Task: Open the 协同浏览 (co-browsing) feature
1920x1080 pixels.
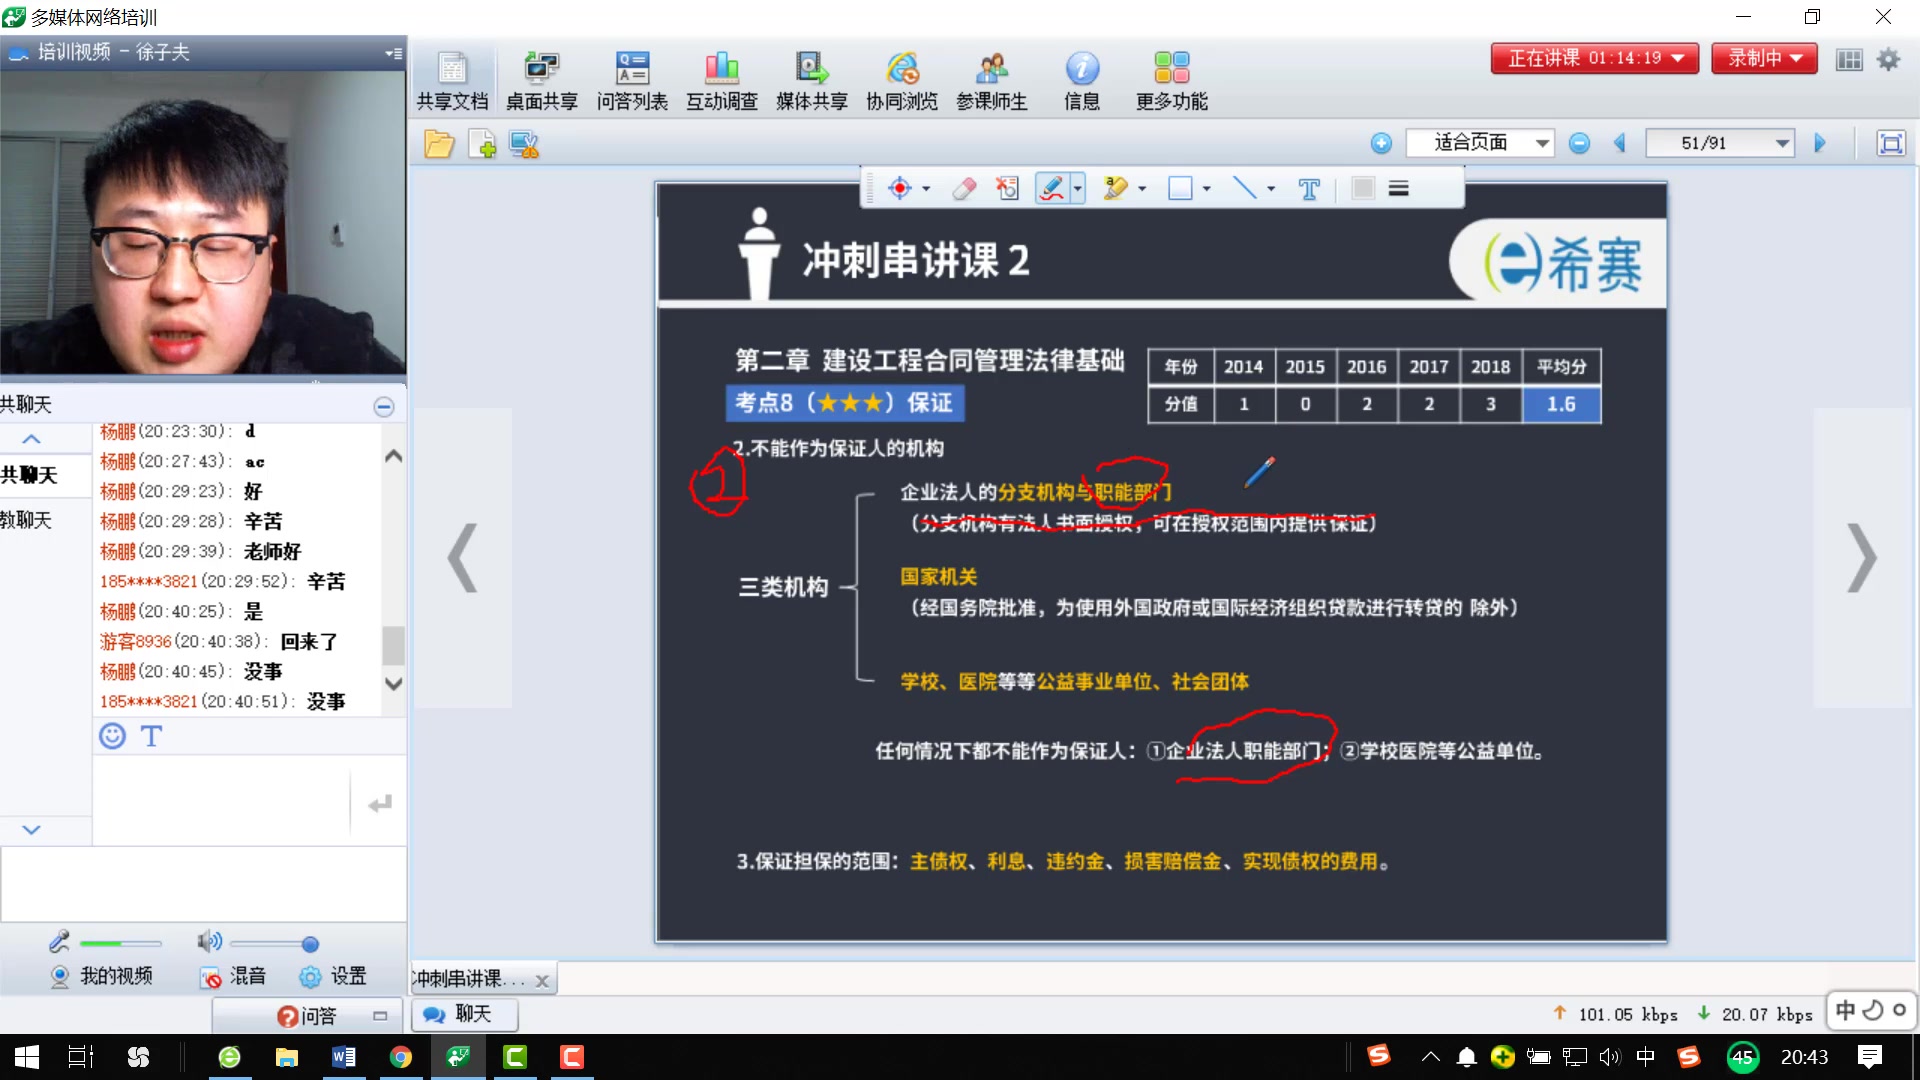Action: (x=901, y=78)
